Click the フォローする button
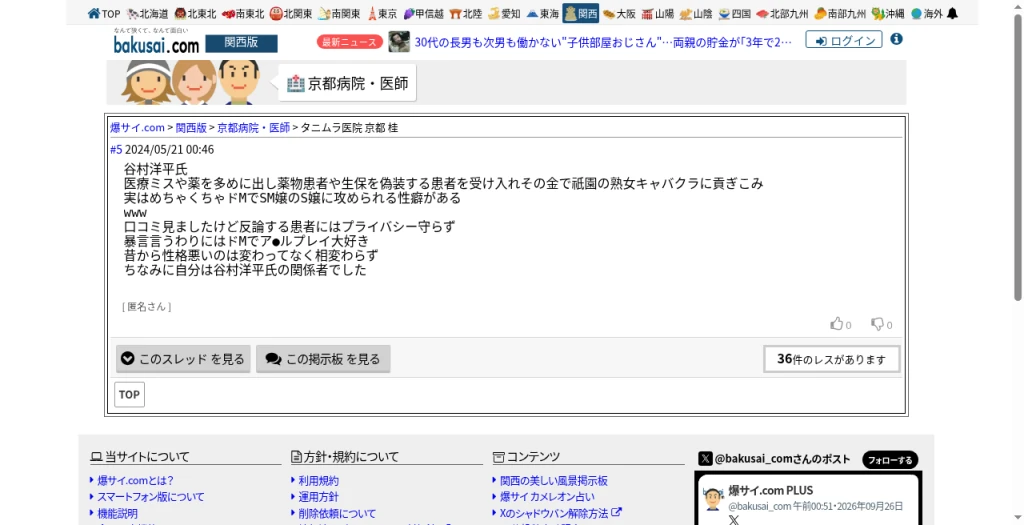 (890, 460)
